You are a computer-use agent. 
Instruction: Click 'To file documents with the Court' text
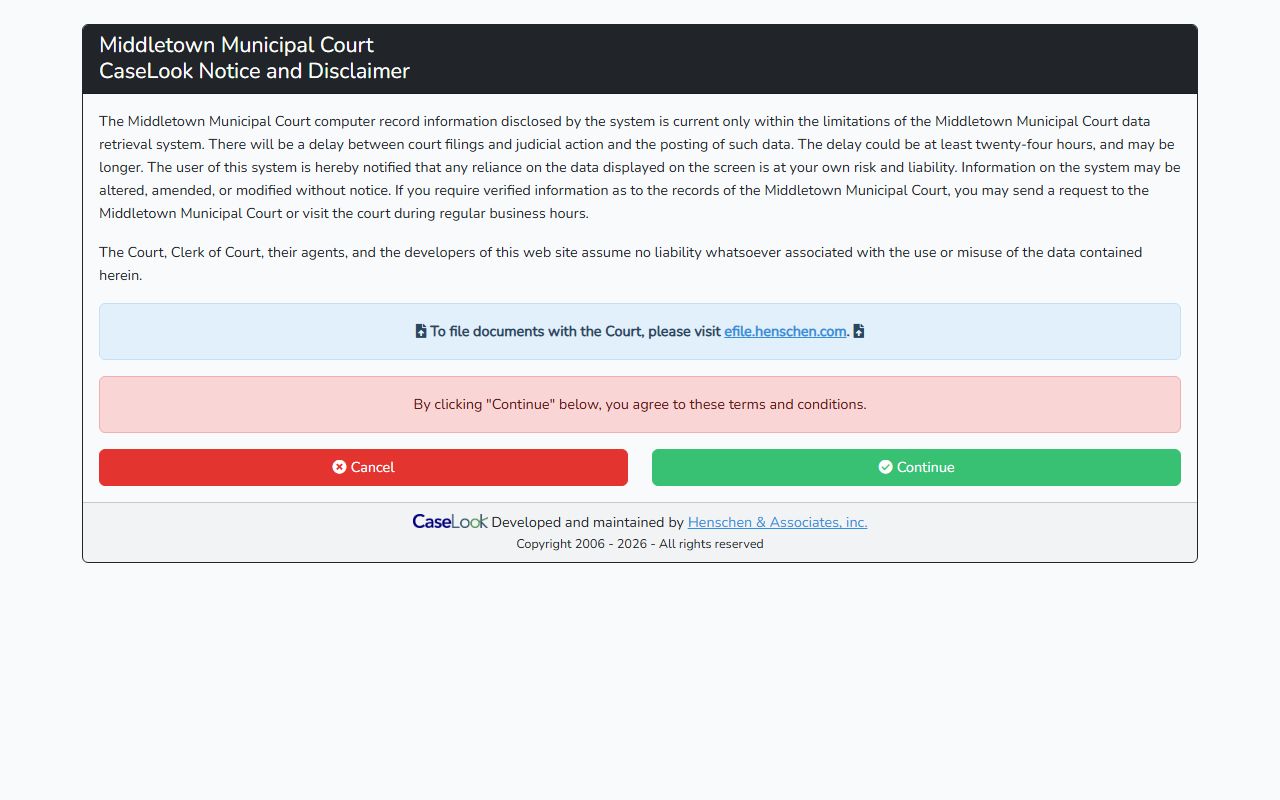(x=575, y=332)
